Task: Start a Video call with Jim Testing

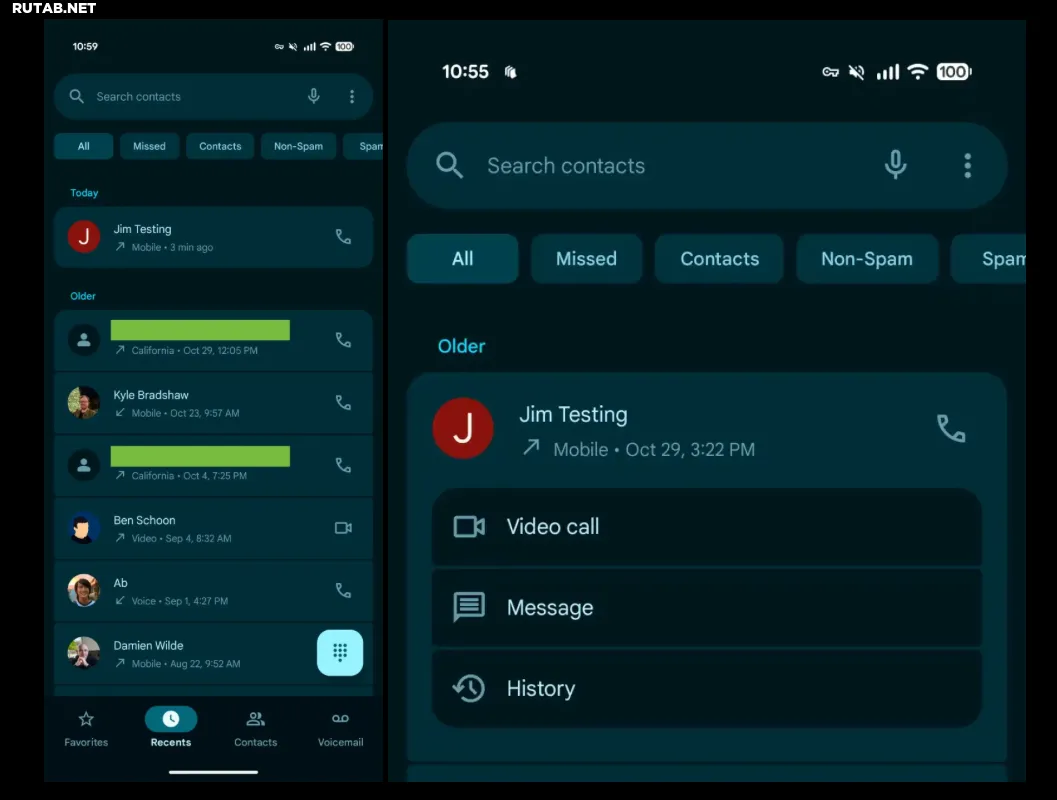Action: click(x=706, y=526)
